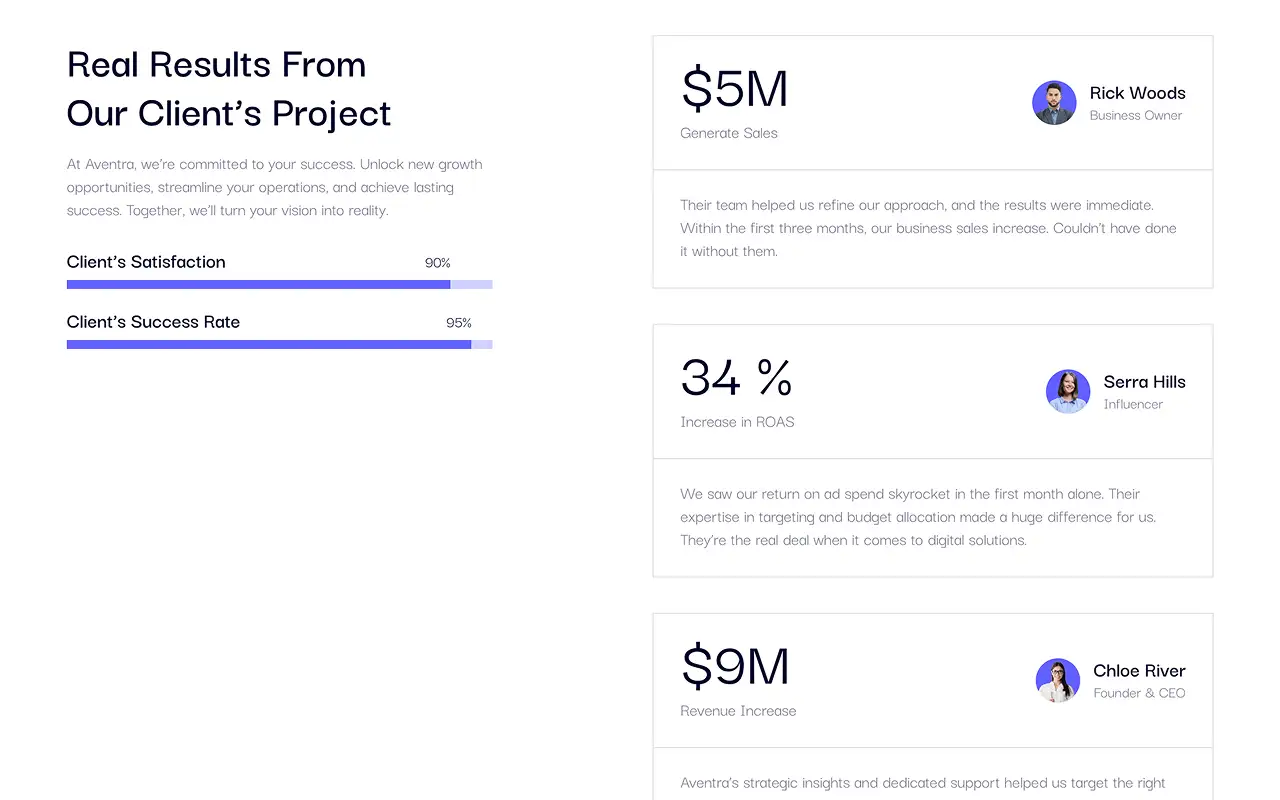Screen dimensions: 1280x800
Task: Click the $9M revenue figure
Action: pyautogui.click(x=735, y=666)
